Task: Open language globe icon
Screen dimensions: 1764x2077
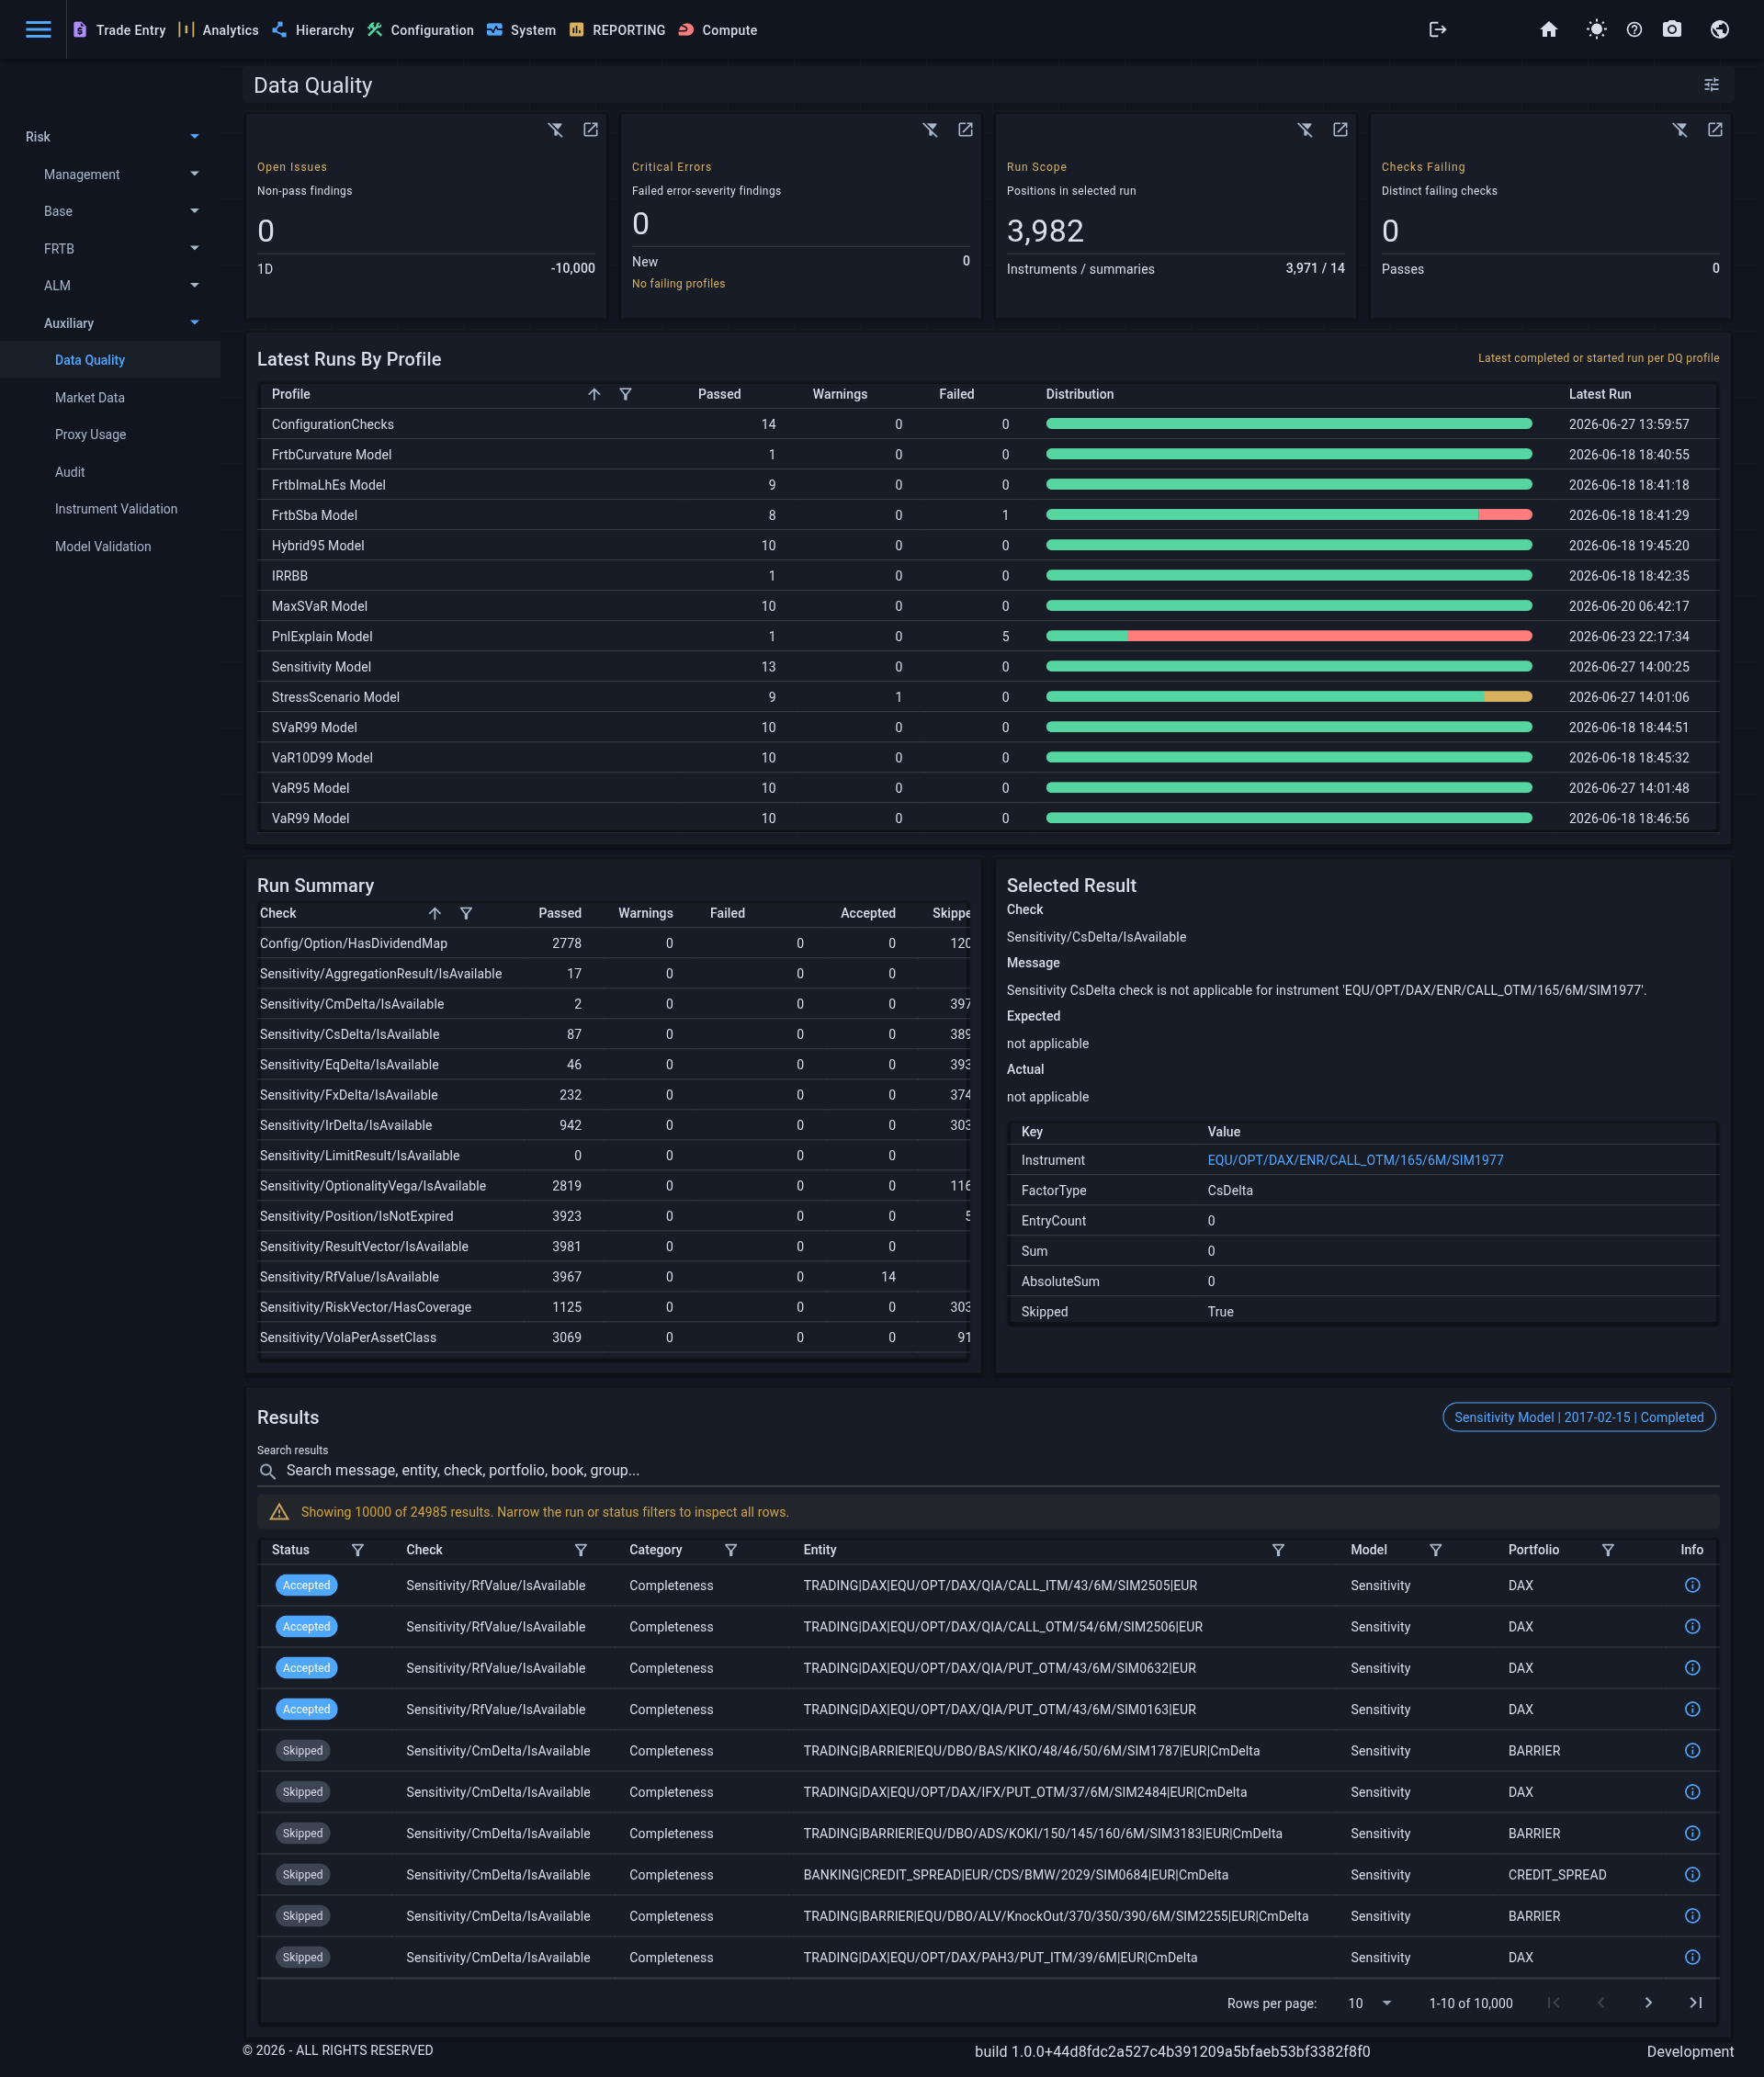Action: [x=1719, y=30]
